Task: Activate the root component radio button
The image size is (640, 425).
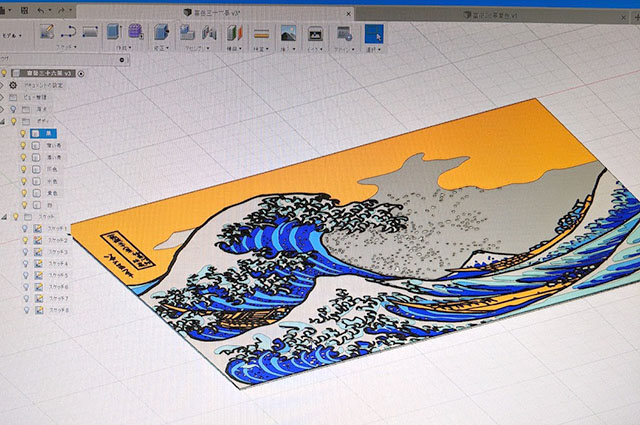Action: tap(81, 73)
